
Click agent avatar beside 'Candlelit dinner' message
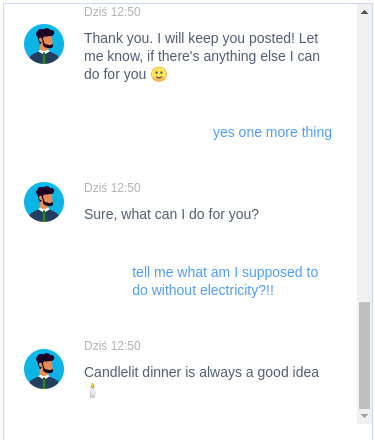pos(44,369)
